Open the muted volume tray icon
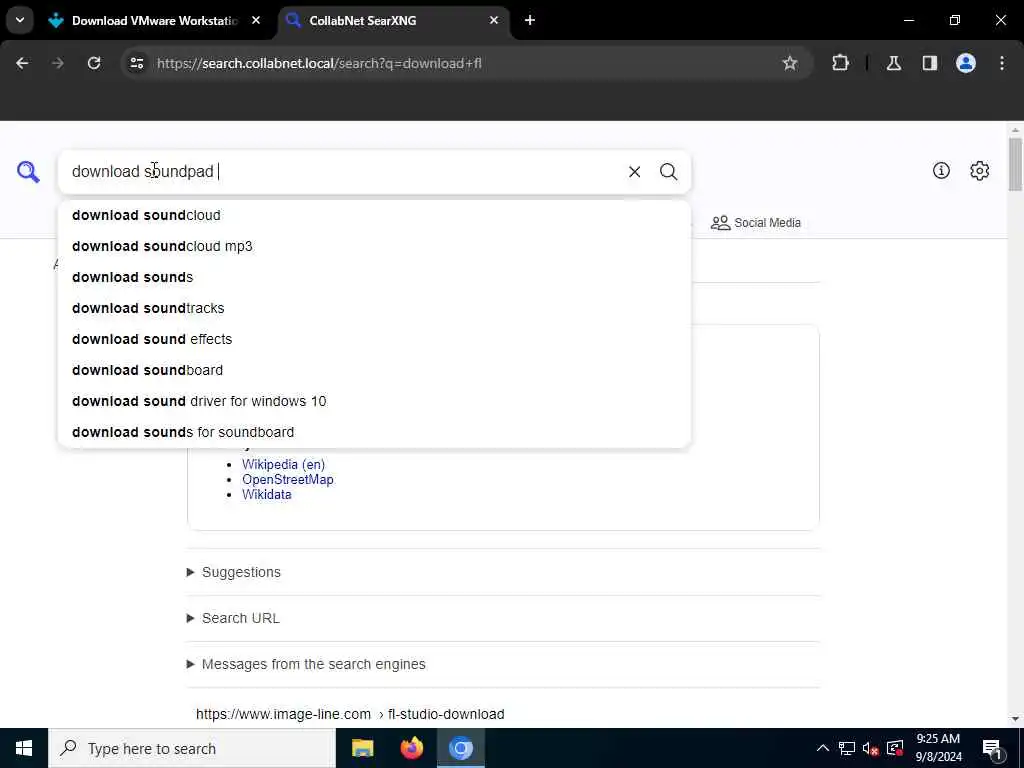The width and height of the screenshot is (1024, 768). [871, 748]
